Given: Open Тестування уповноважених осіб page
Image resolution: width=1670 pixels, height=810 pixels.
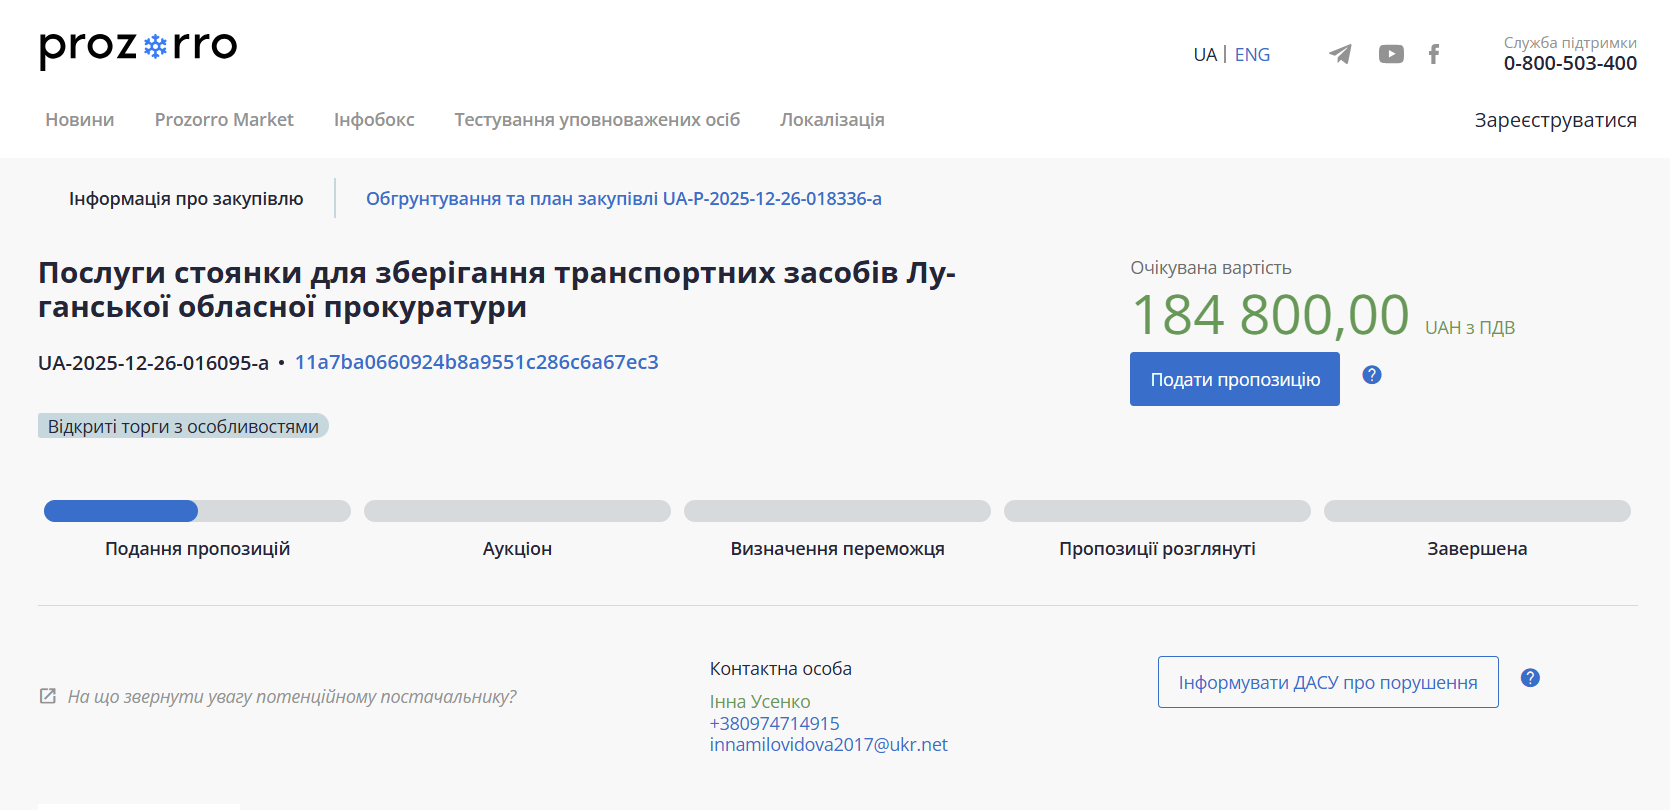Looking at the screenshot, I should pyautogui.click(x=597, y=120).
